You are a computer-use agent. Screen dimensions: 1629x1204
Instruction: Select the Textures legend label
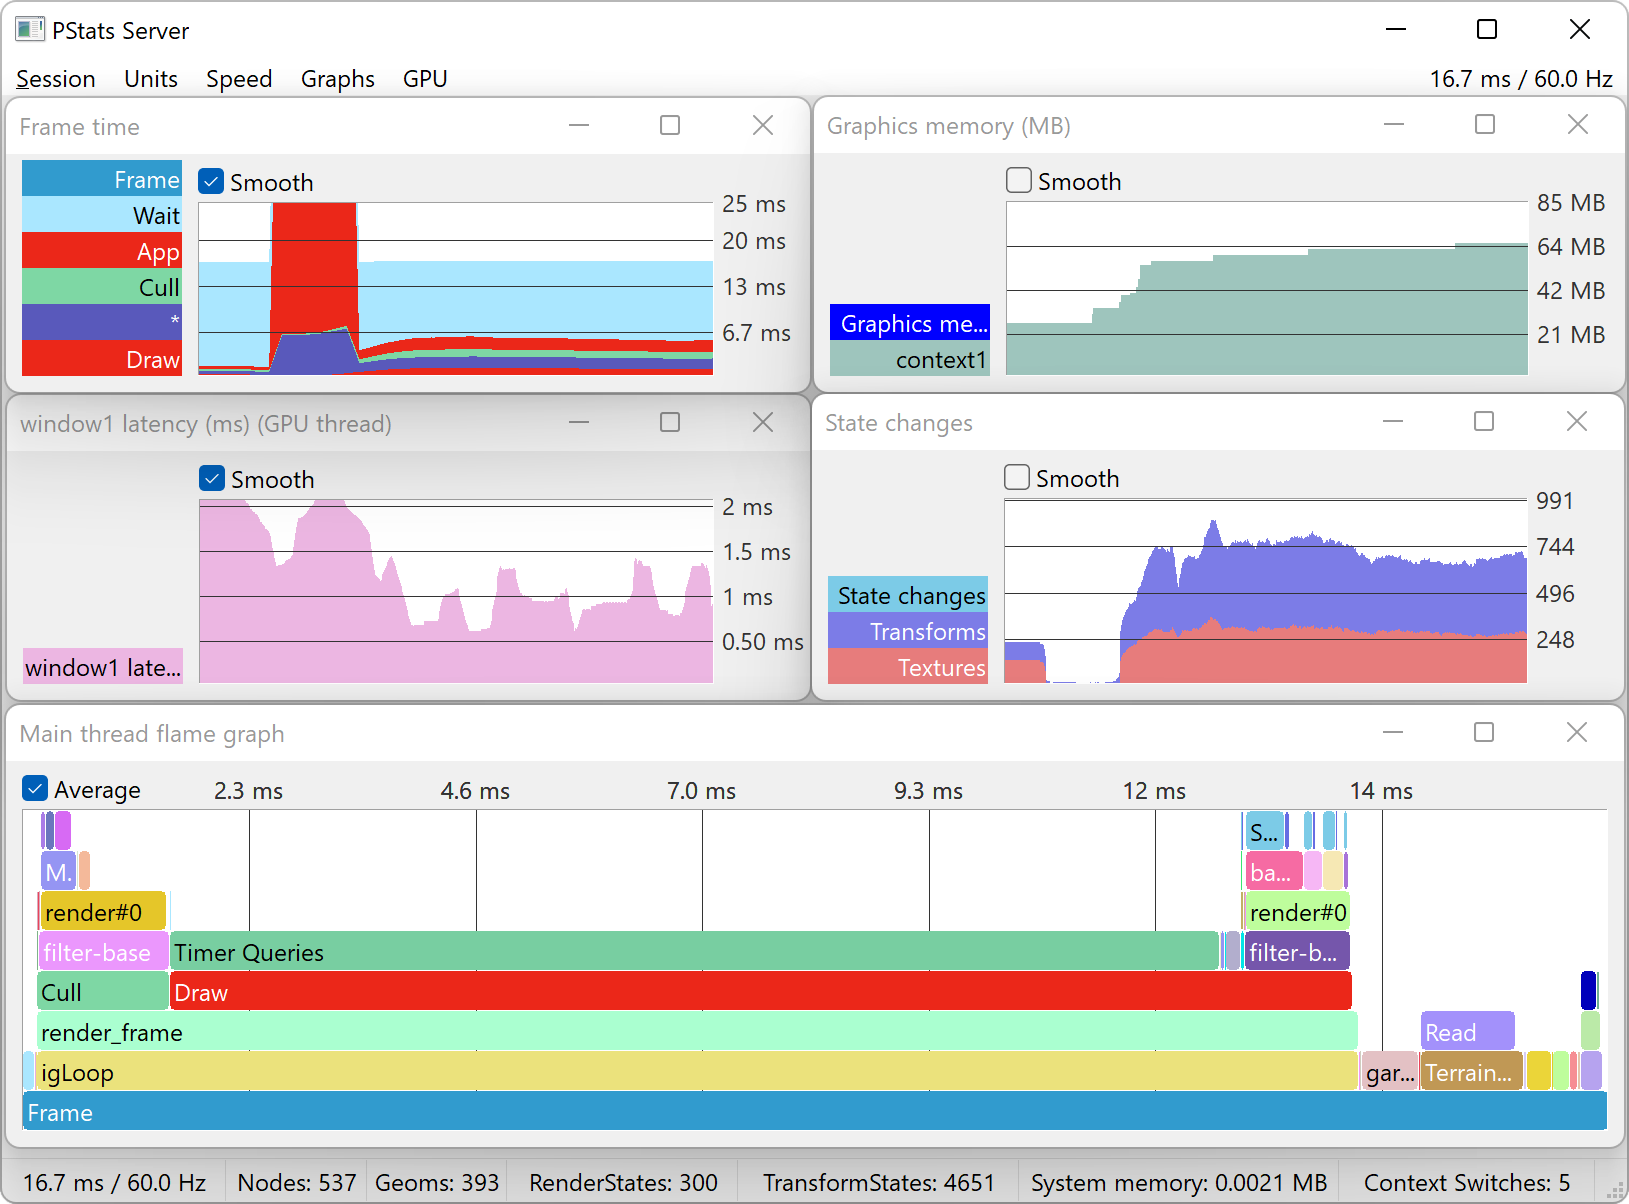click(x=908, y=667)
